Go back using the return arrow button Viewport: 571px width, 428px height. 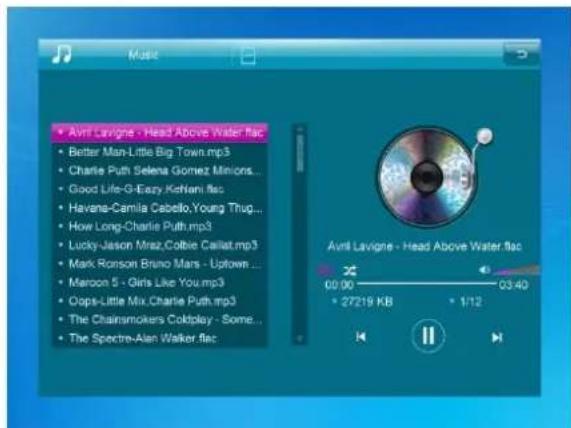pyautogui.click(x=521, y=54)
